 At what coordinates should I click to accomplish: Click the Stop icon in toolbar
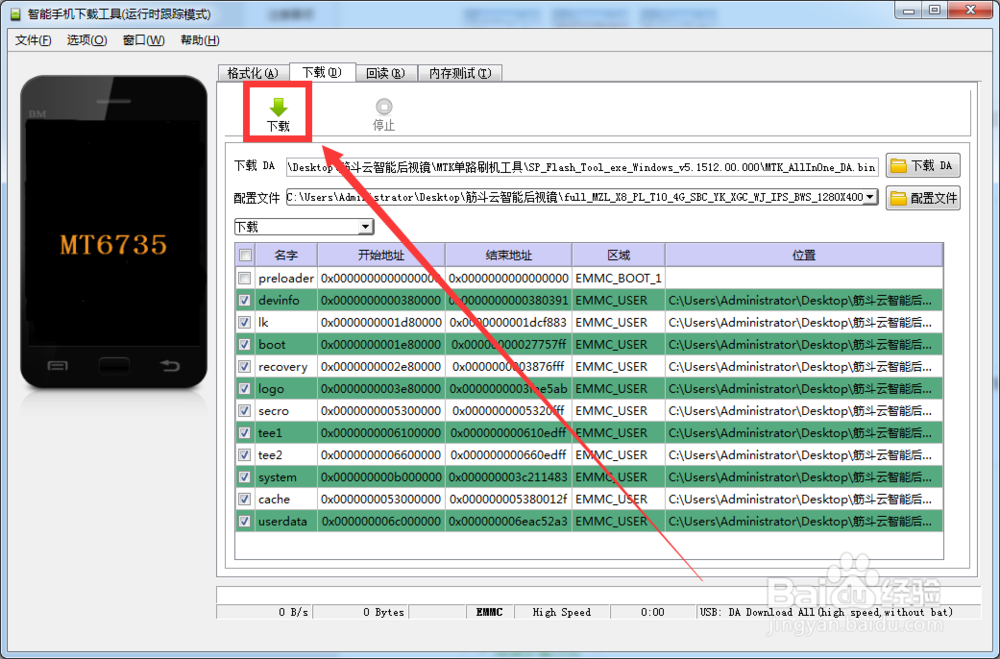[384, 106]
